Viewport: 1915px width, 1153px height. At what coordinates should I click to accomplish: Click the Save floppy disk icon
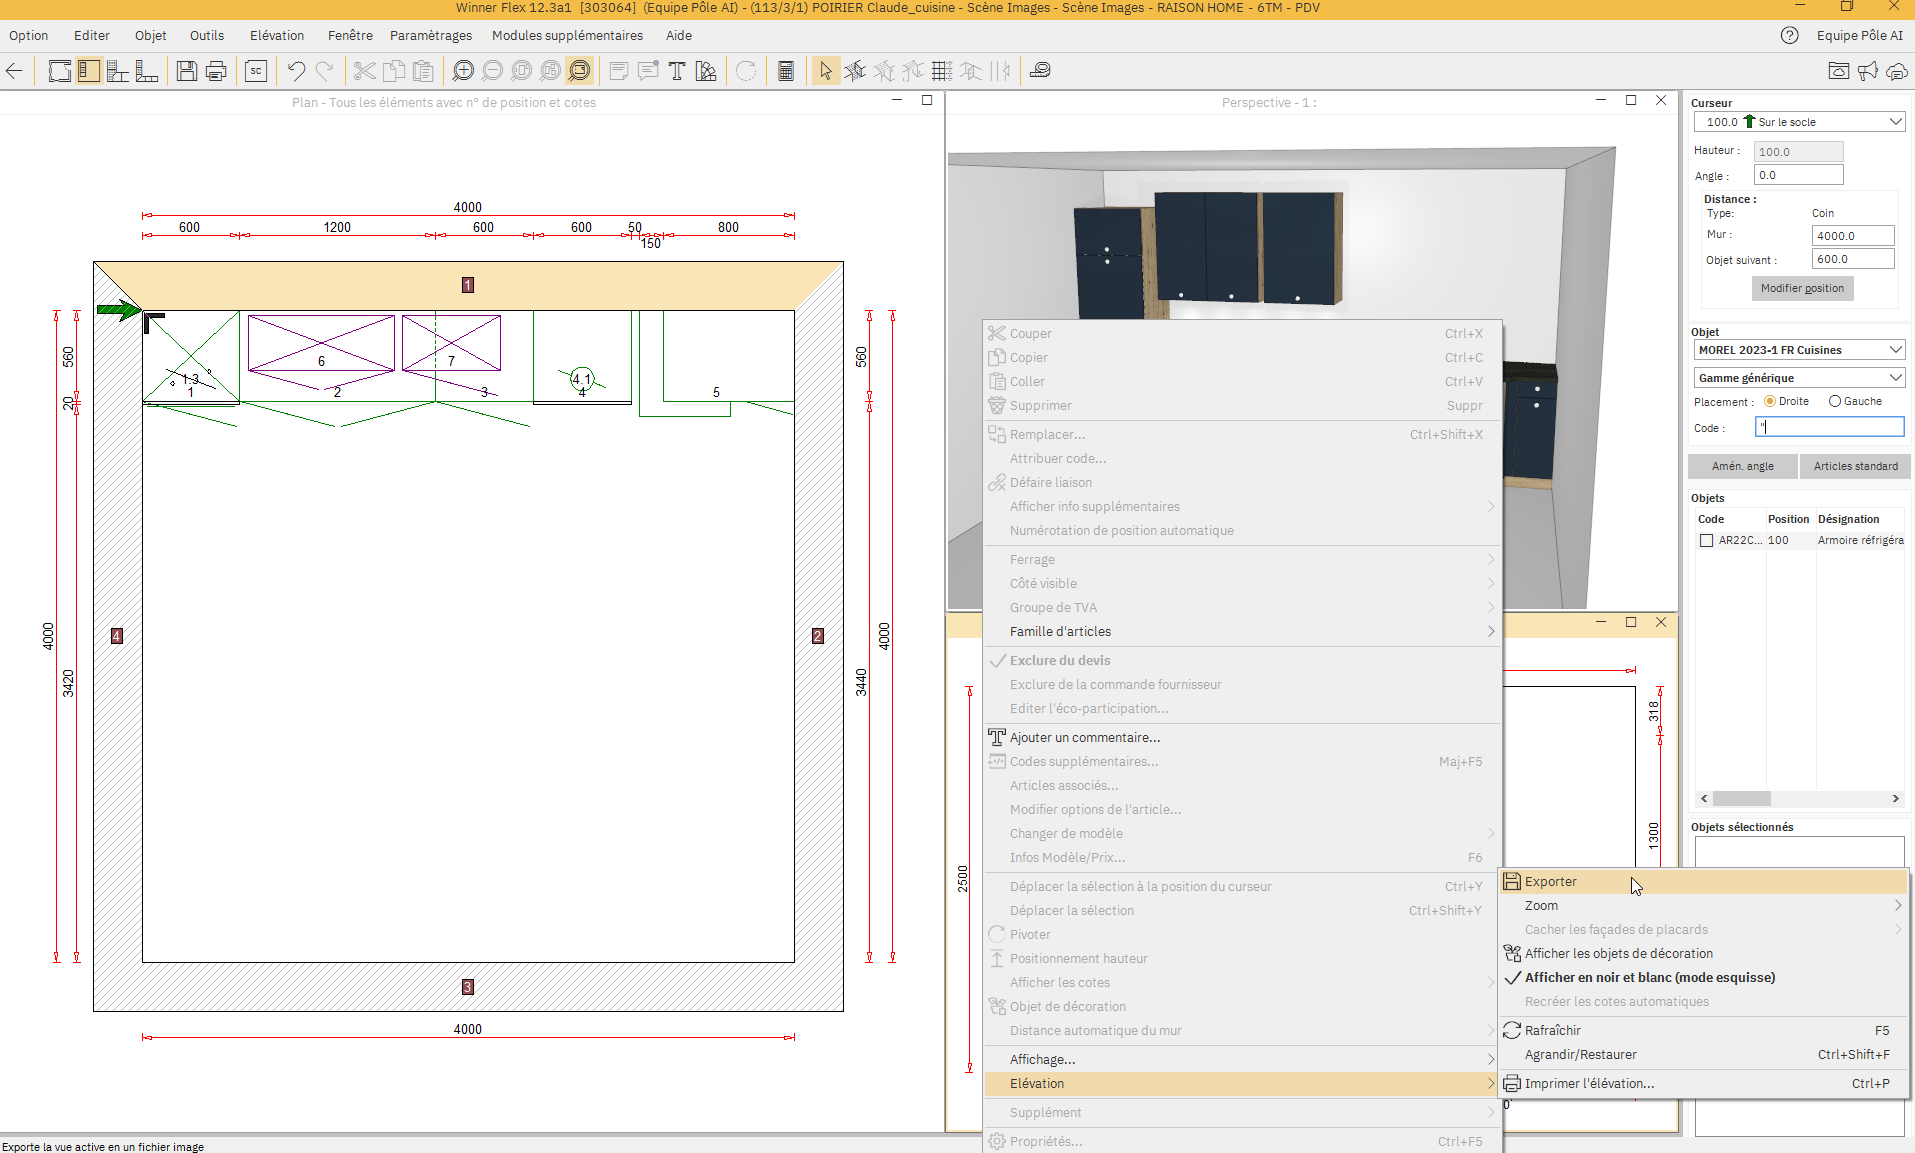186,71
